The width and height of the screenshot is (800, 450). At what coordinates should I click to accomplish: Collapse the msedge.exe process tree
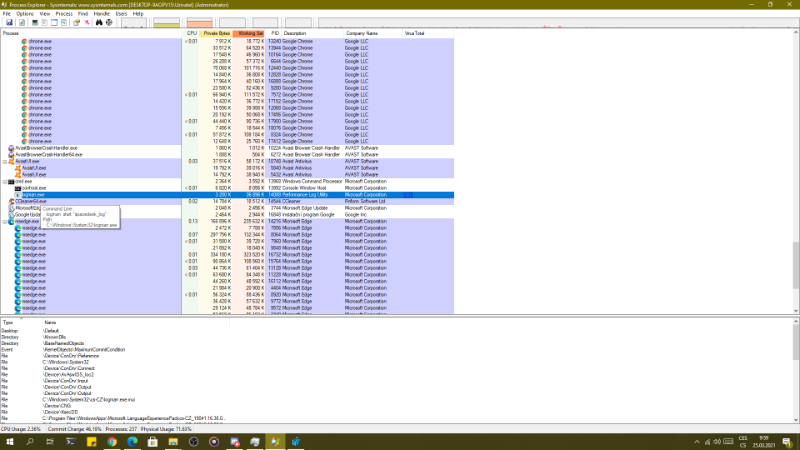tap(5, 221)
